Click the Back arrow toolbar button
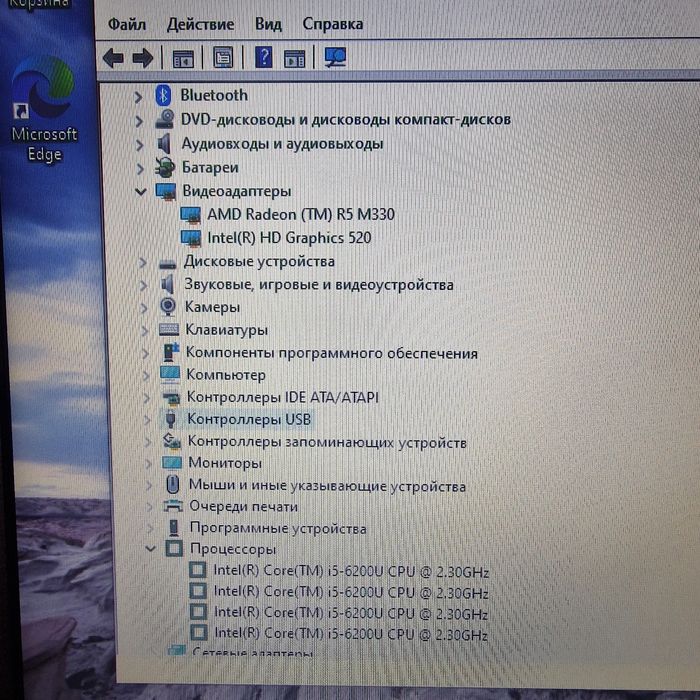This screenshot has height=700, width=700. pyautogui.click(x=113, y=58)
